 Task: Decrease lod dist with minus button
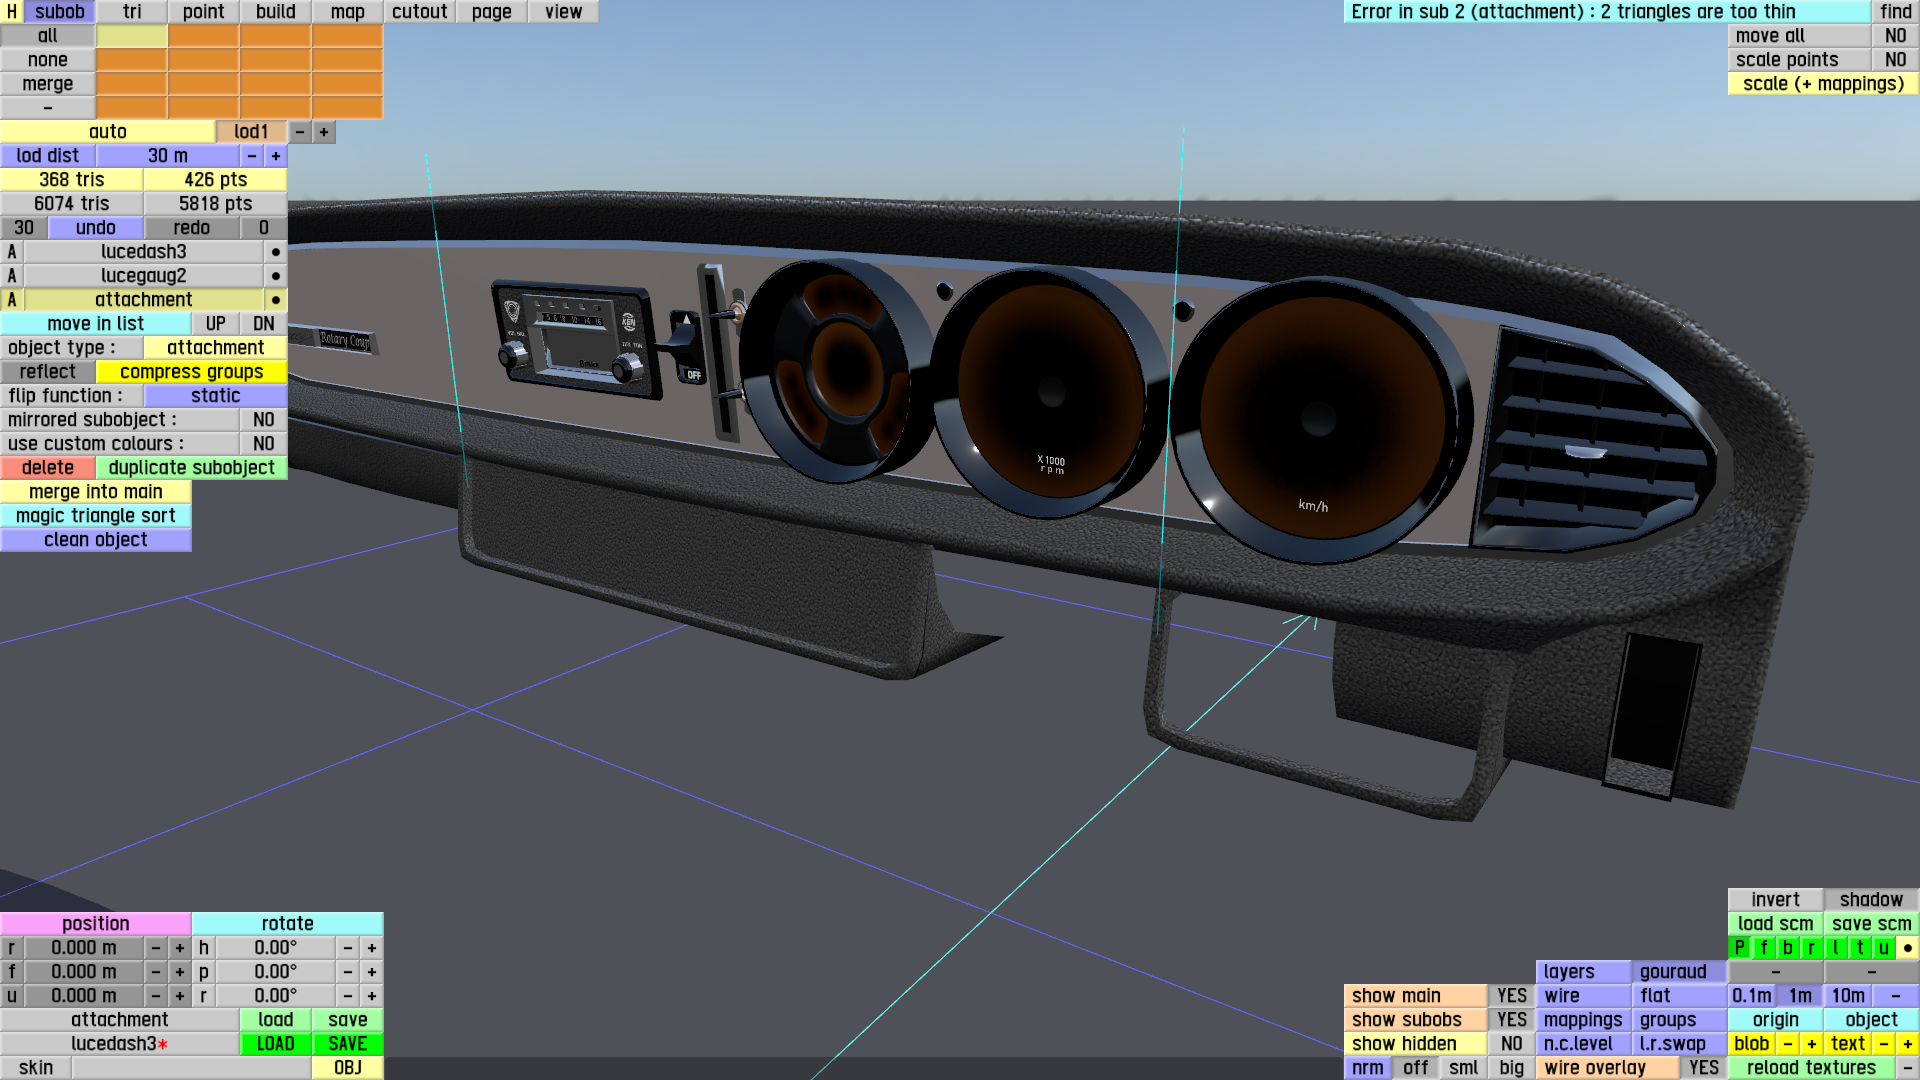coord(252,156)
